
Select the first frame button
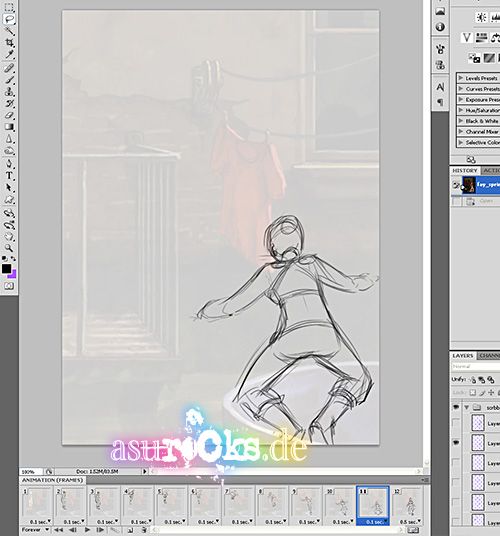point(59,530)
